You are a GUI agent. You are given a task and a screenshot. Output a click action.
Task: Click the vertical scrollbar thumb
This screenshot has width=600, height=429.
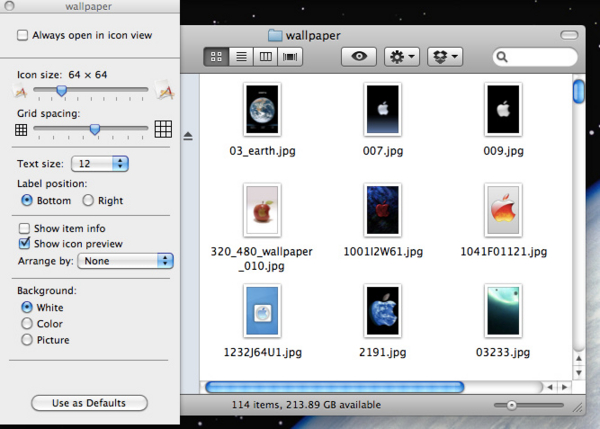tap(579, 91)
